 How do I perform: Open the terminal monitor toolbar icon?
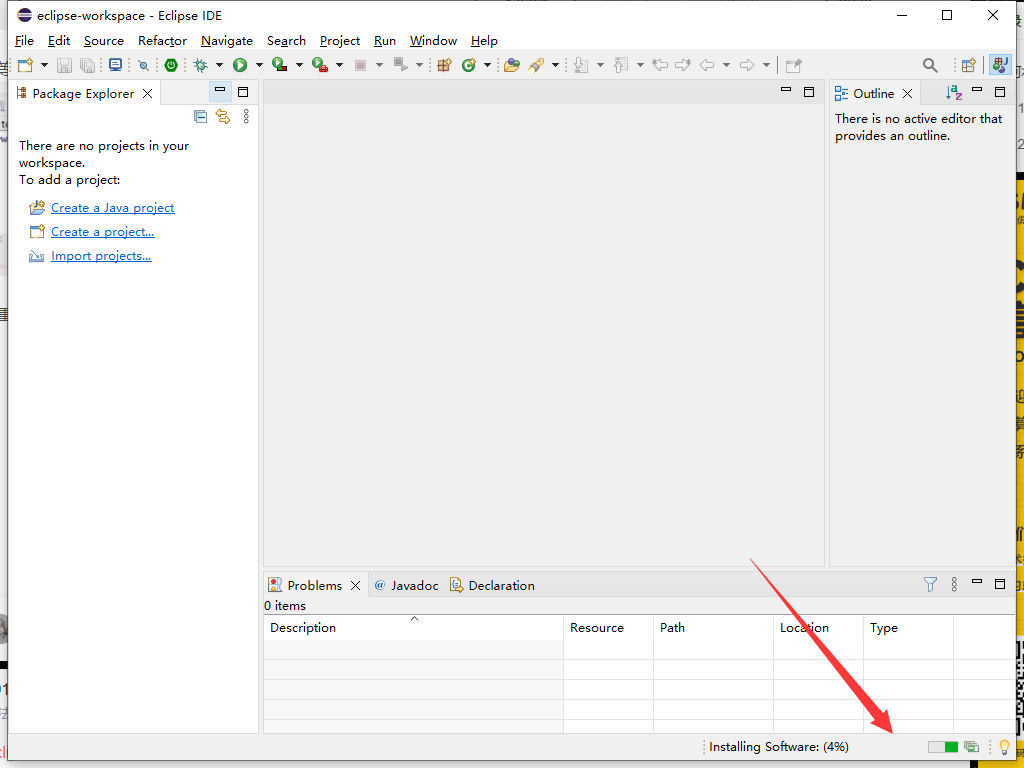[116, 65]
